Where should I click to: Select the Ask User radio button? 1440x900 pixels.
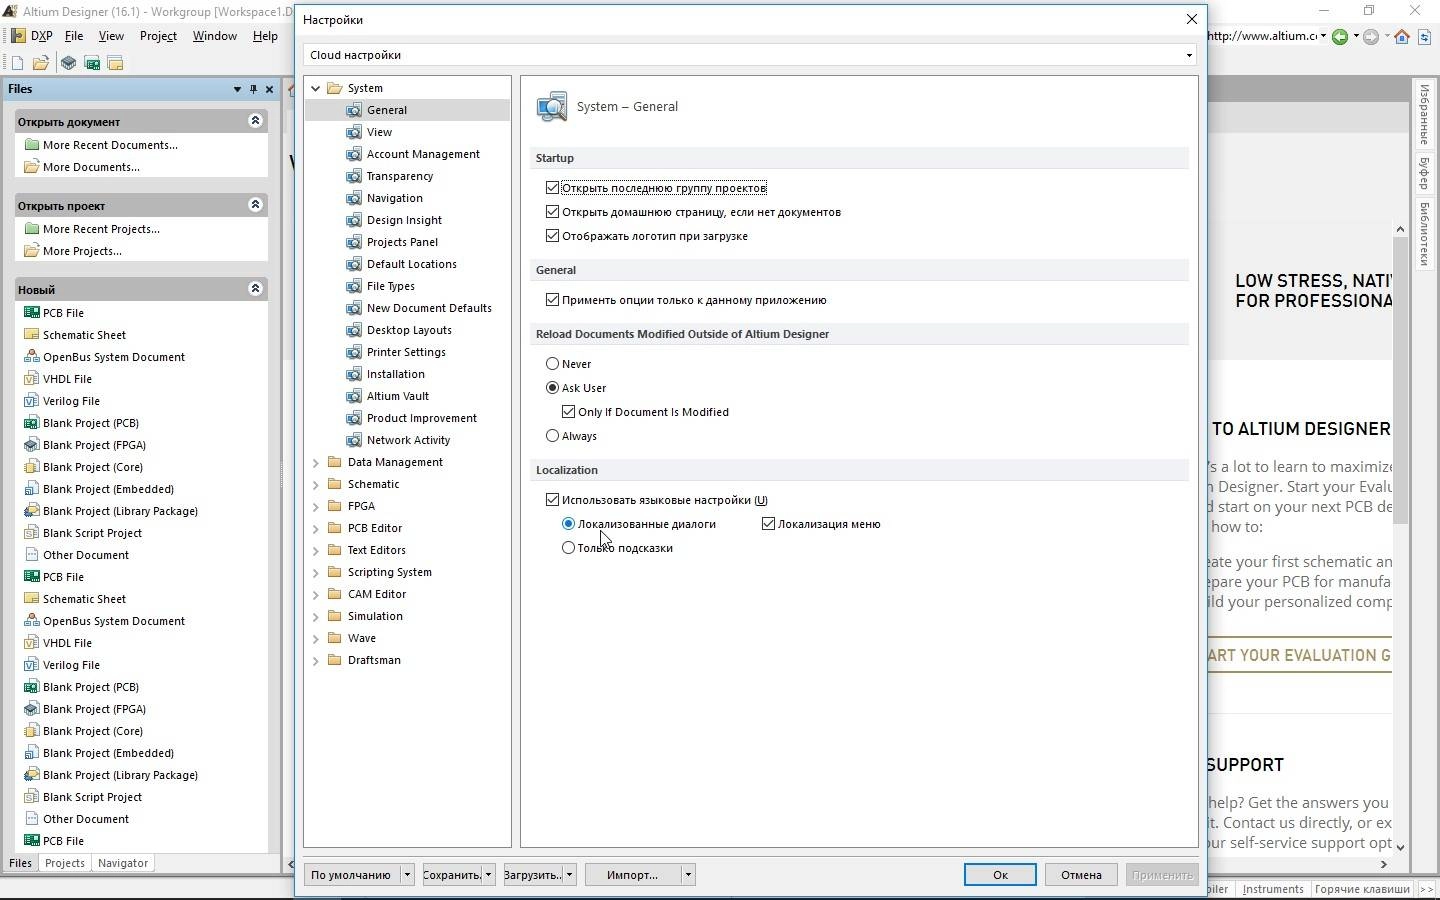(x=552, y=388)
